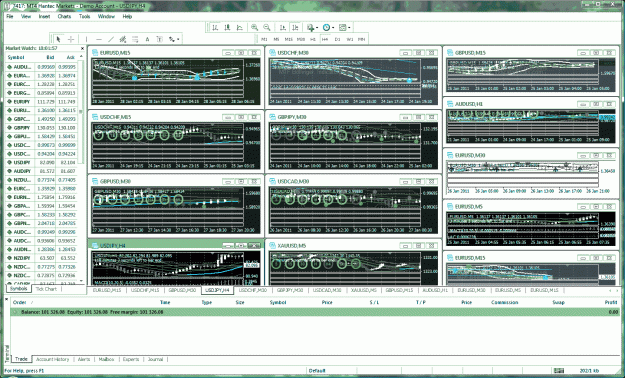Switch chart to bar chart style
The image size is (625, 378).
(x=215, y=28)
